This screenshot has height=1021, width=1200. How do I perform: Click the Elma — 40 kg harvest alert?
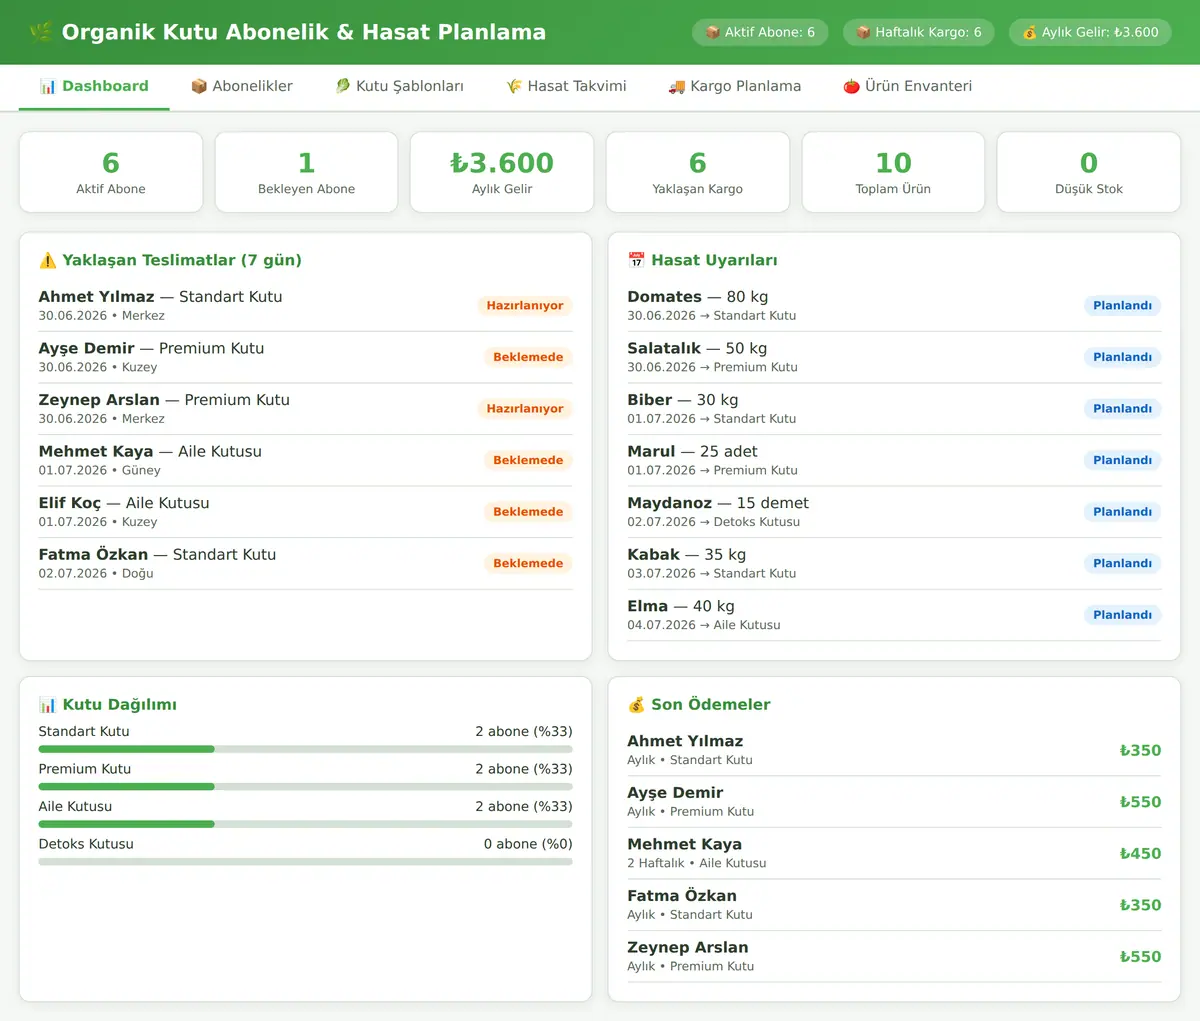[x=894, y=615]
